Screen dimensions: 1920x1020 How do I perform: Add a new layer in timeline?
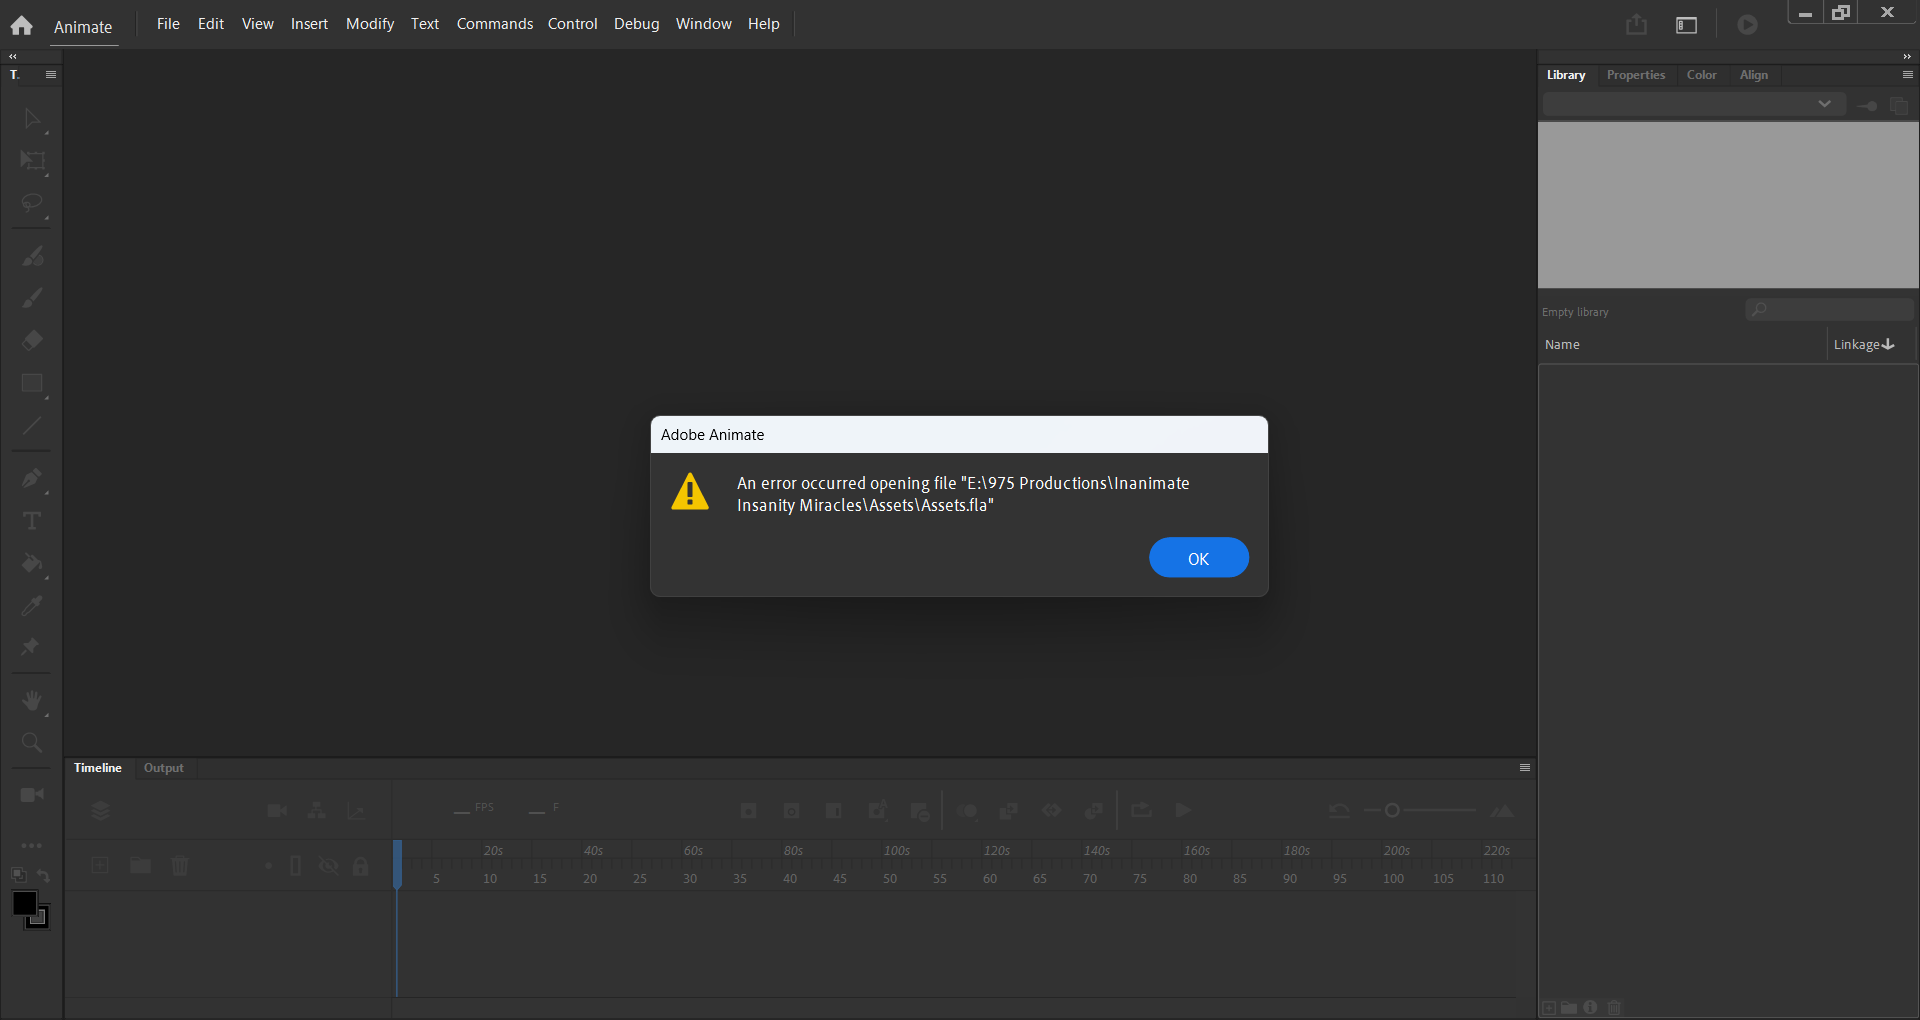coord(100,865)
